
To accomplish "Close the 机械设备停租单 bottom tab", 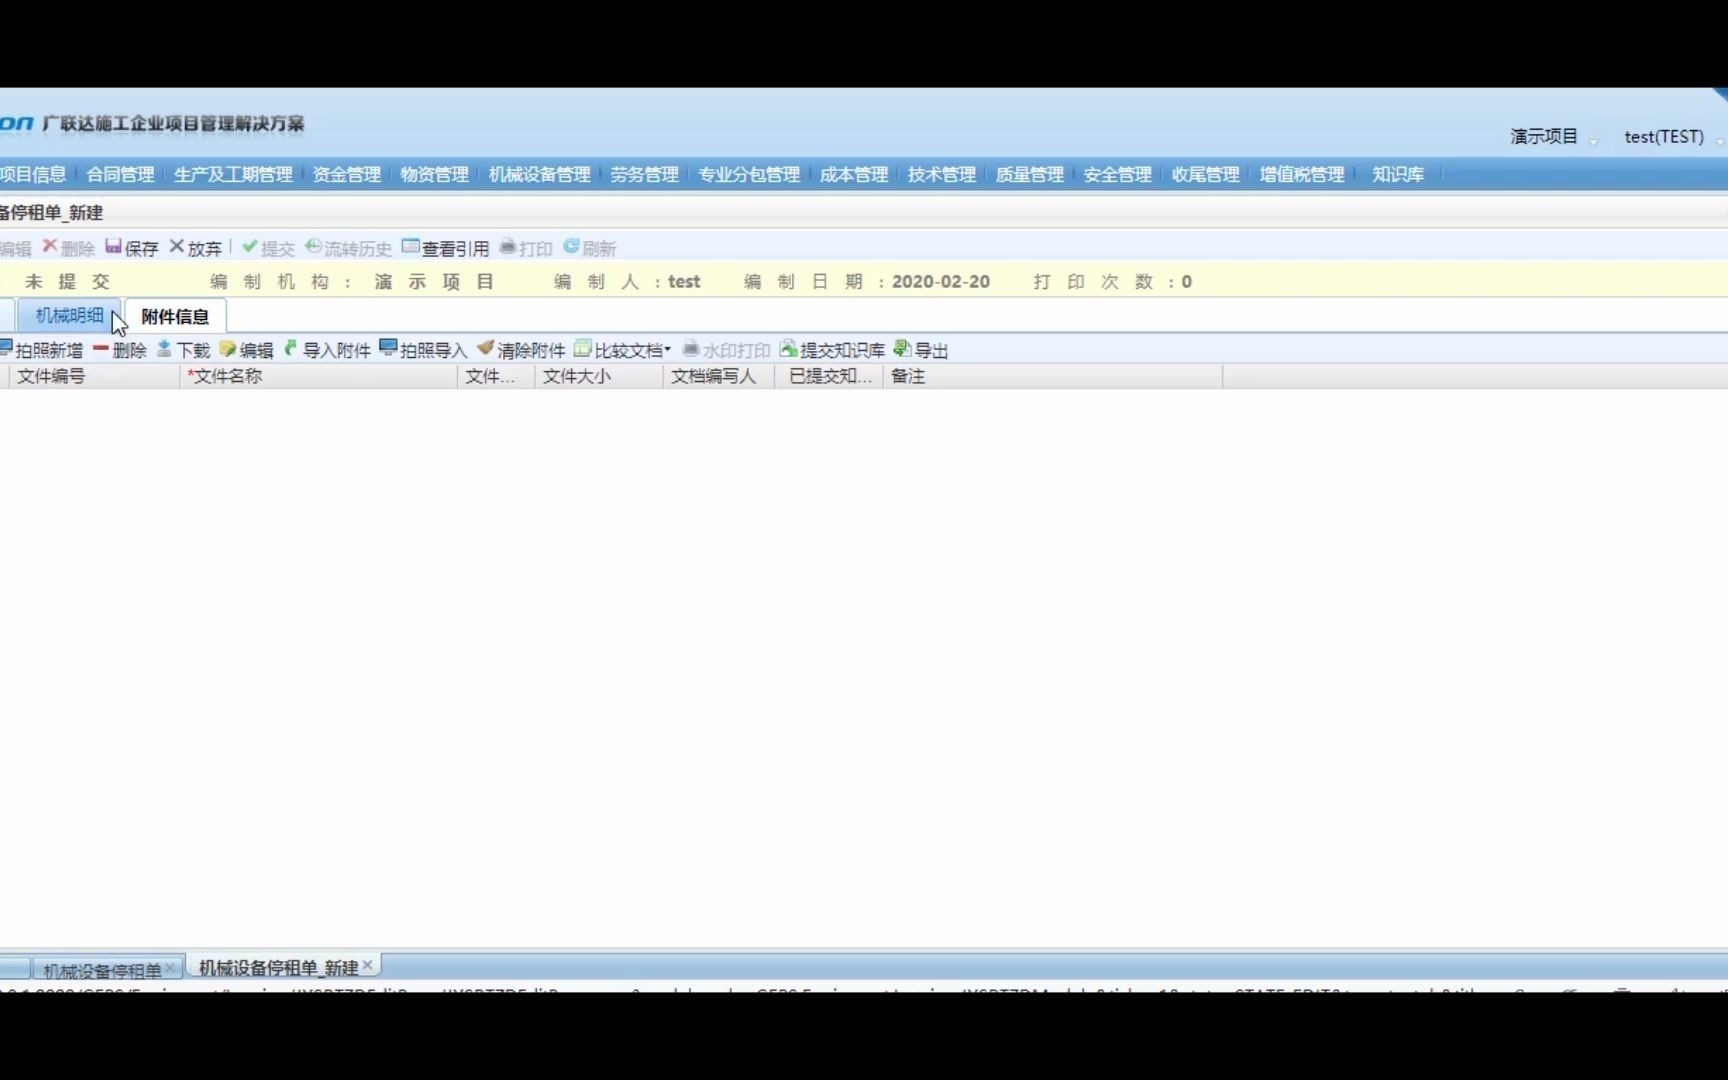I will [171, 967].
